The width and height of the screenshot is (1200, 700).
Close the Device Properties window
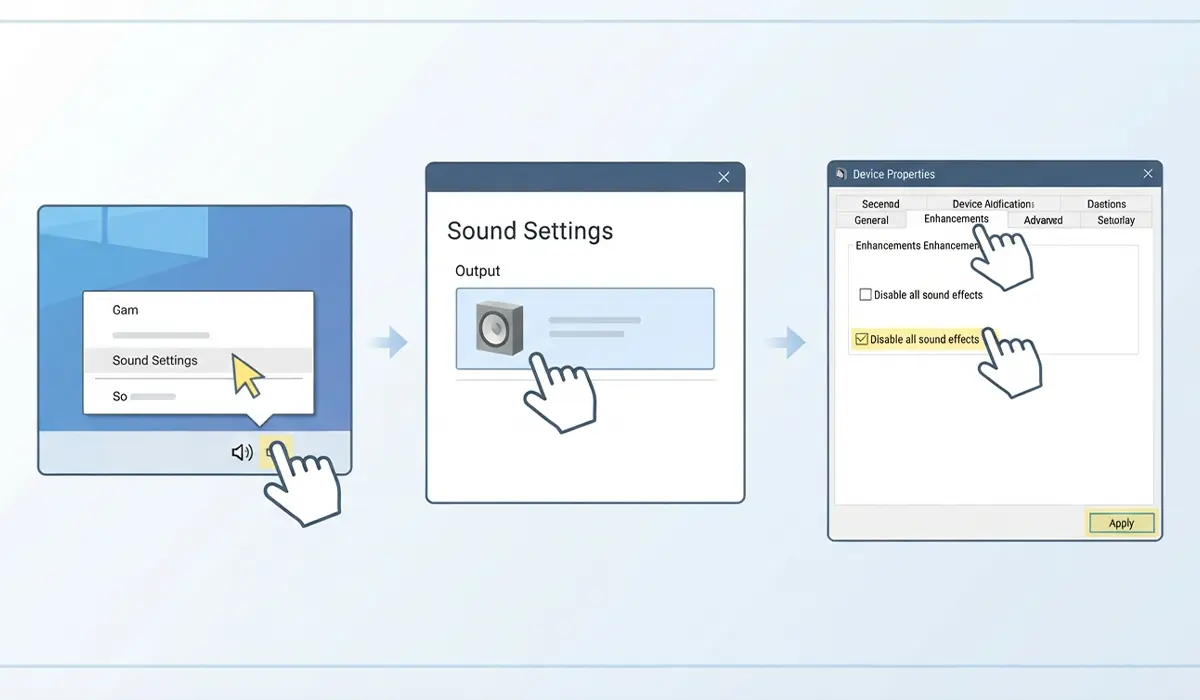click(1148, 174)
